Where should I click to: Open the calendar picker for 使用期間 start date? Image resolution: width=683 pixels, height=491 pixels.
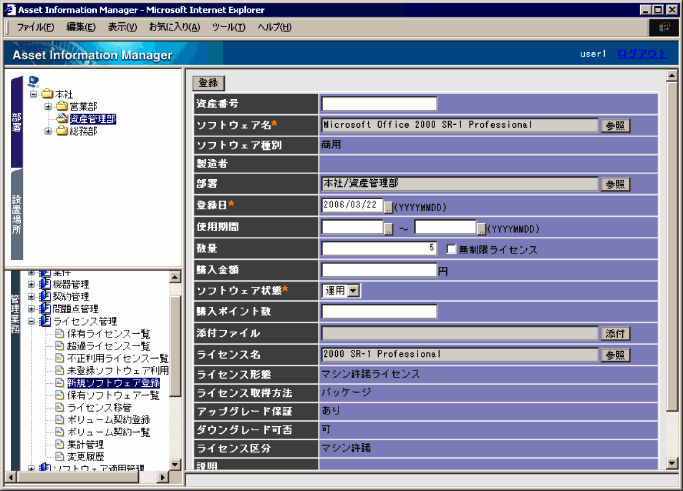click(x=388, y=229)
